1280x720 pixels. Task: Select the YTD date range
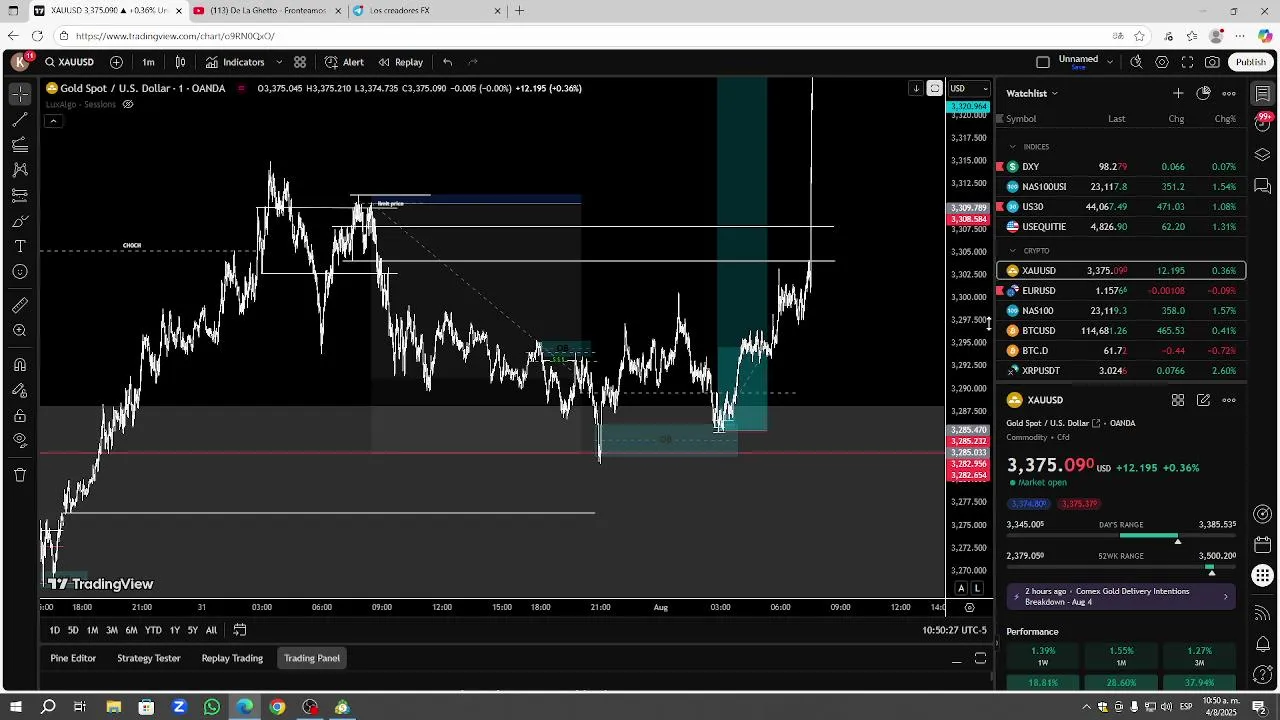(x=153, y=630)
